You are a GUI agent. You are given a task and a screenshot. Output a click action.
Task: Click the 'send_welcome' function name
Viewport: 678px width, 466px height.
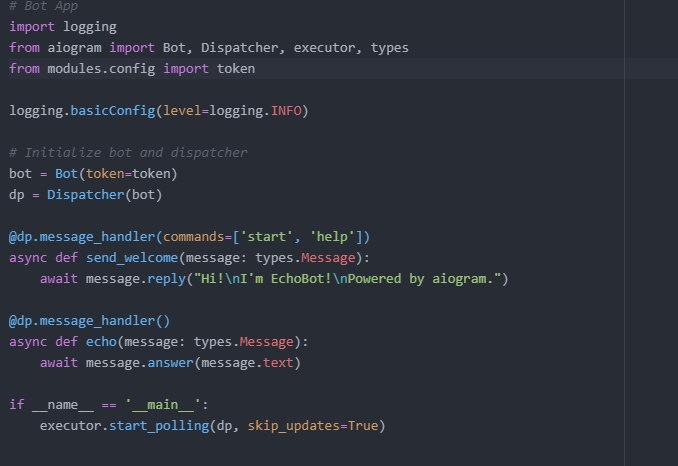pos(132,258)
